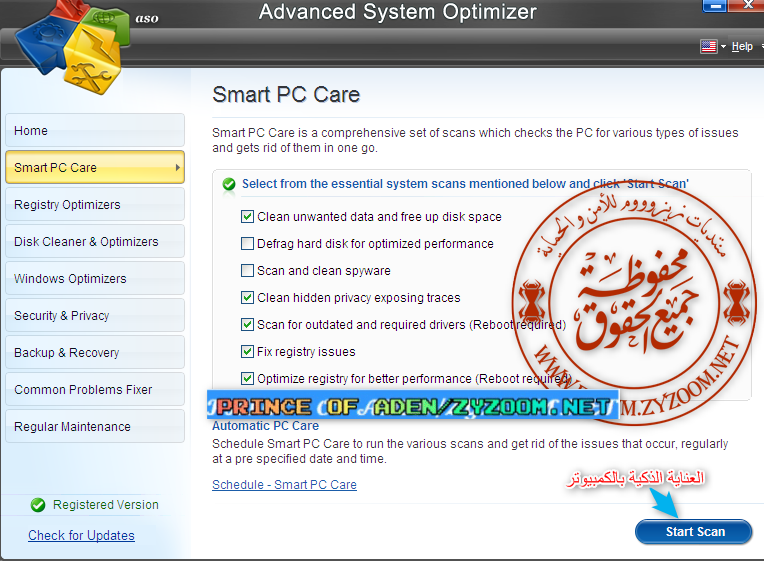Toggle Clean hidden privacy exposing traces
764x561 pixels.
coord(248,297)
